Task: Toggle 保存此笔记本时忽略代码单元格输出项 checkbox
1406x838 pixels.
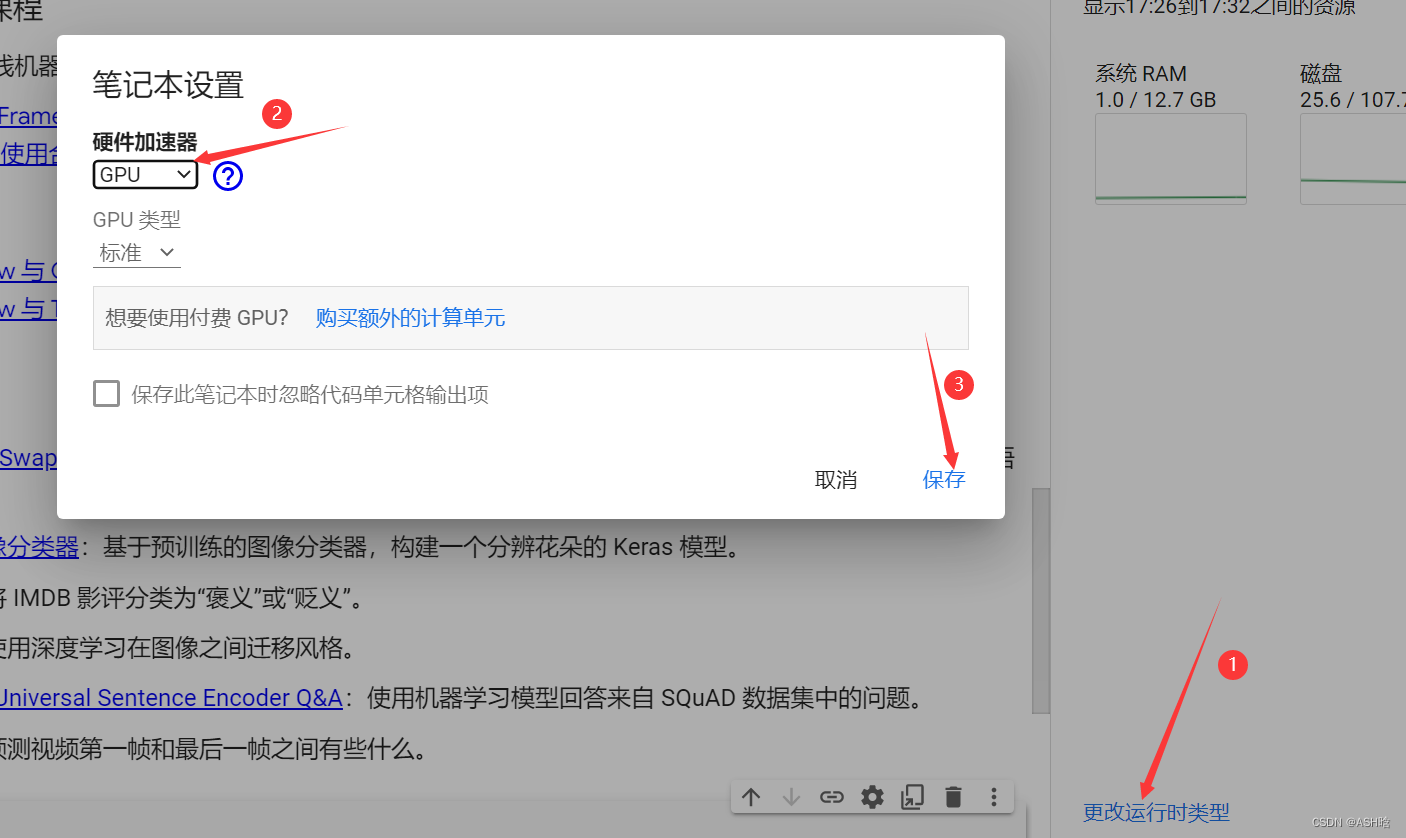Action: pyautogui.click(x=106, y=394)
